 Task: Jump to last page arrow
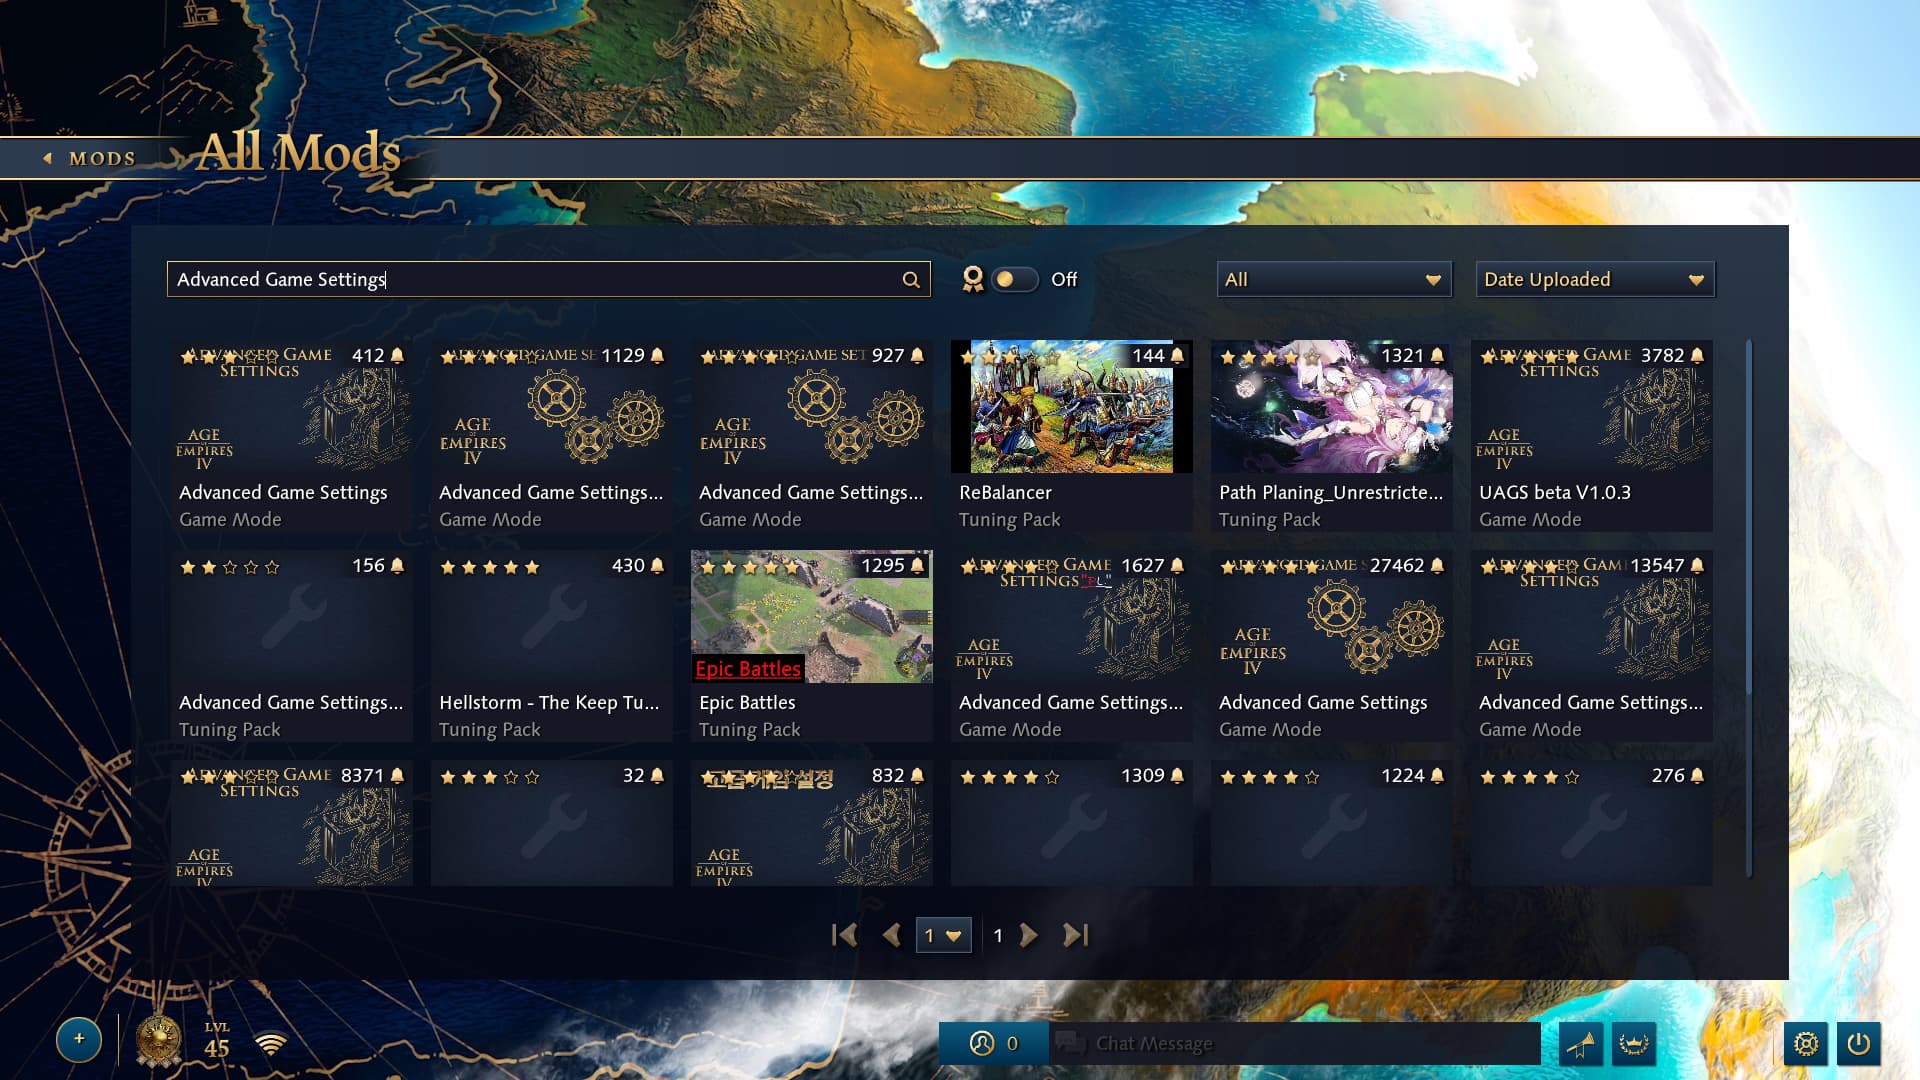coord(1075,935)
